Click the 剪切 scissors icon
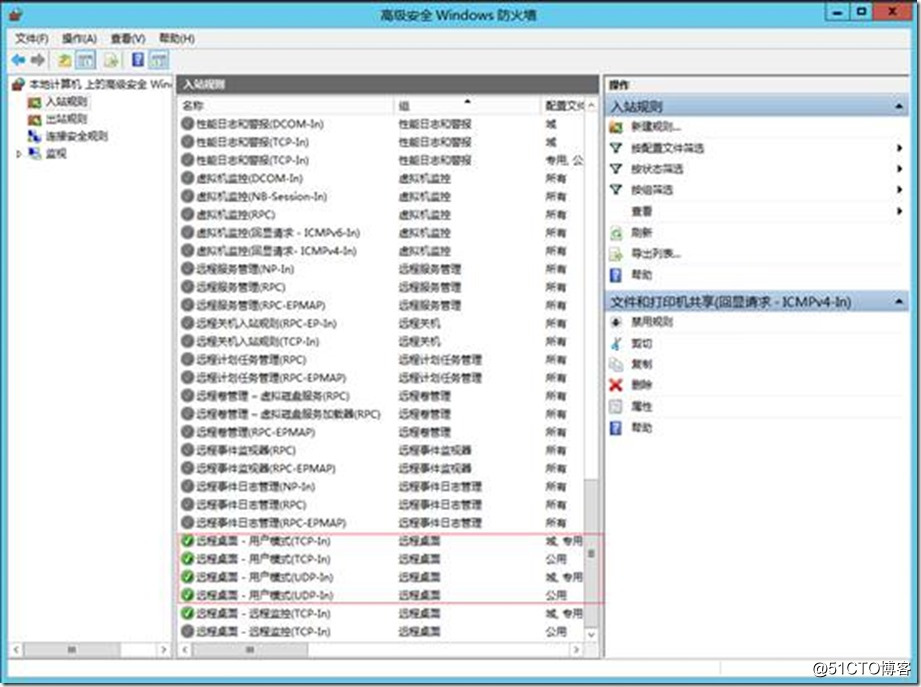921x687 pixels. 616,344
